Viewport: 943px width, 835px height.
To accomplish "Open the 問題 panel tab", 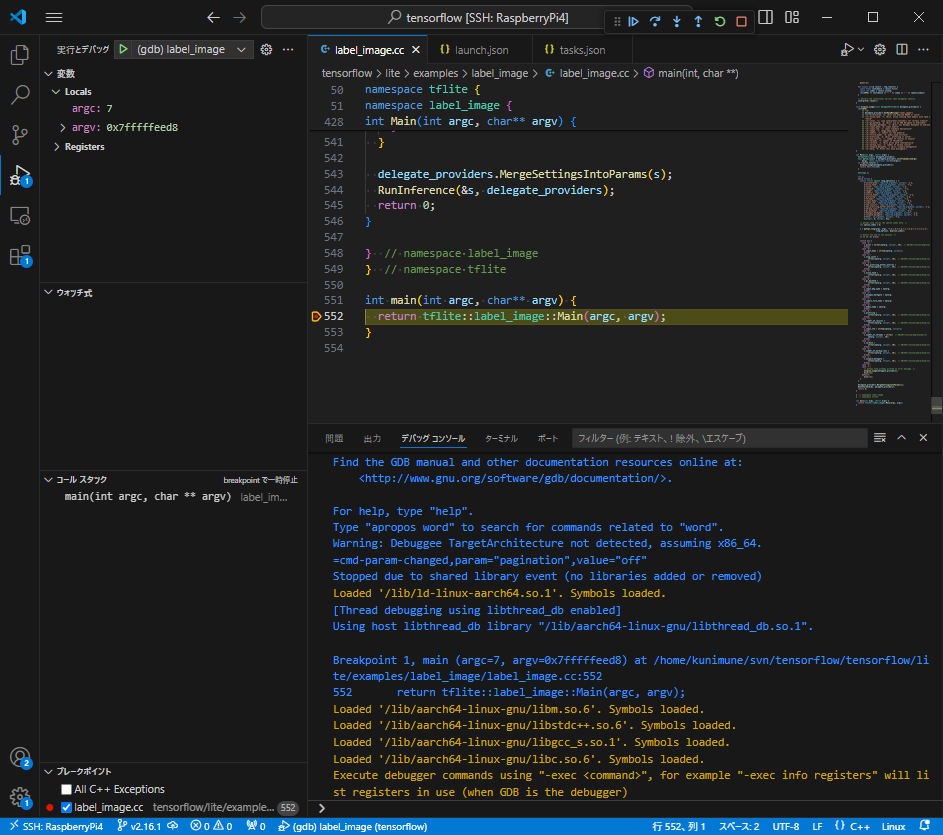I will [334, 439].
